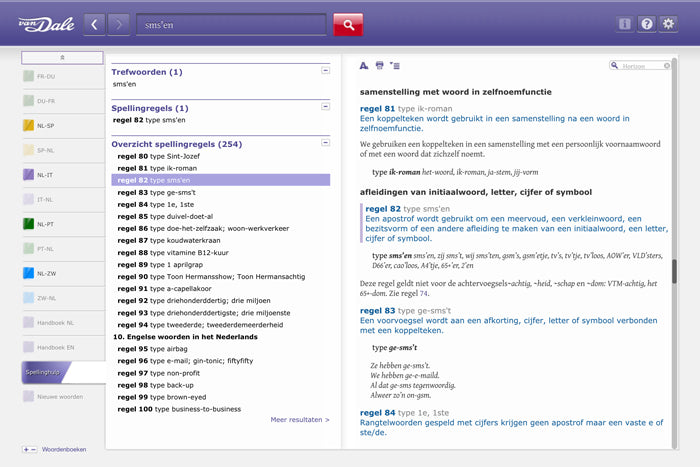The width and height of the screenshot is (700, 467).
Task: Click the Meer resultaten link
Action: click(x=299, y=420)
